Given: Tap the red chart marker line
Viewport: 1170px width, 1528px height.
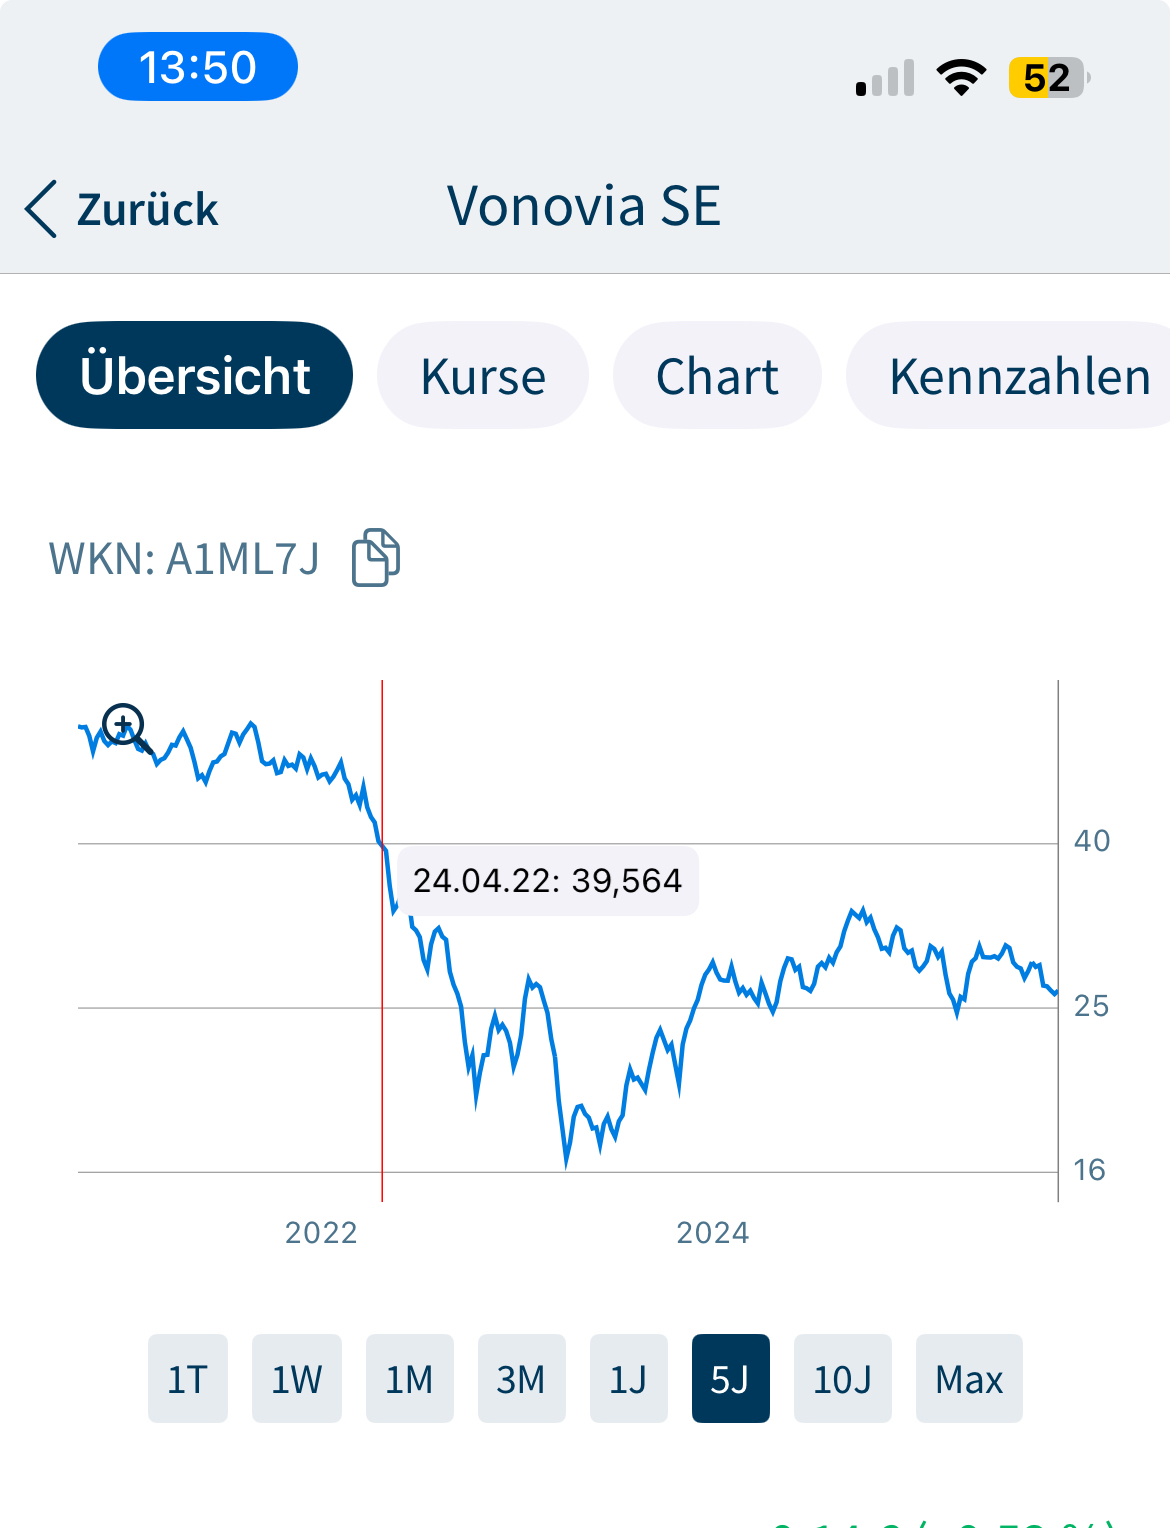Looking at the screenshot, I should point(382,1050).
